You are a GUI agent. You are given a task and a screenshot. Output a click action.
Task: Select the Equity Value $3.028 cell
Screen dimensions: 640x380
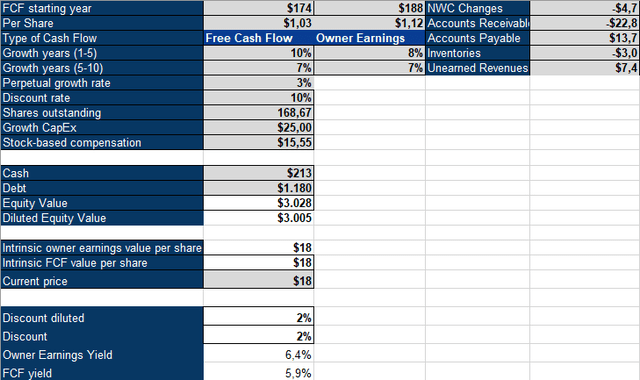(258, 203)
